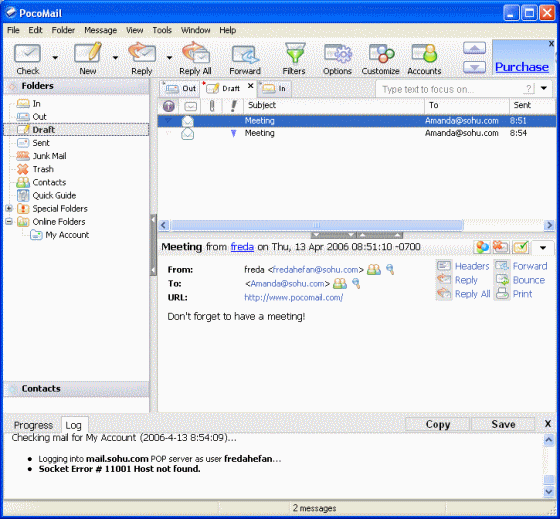Click the Reply All toolbar icon
The image size is (560, 519).
tap(195, 53)
